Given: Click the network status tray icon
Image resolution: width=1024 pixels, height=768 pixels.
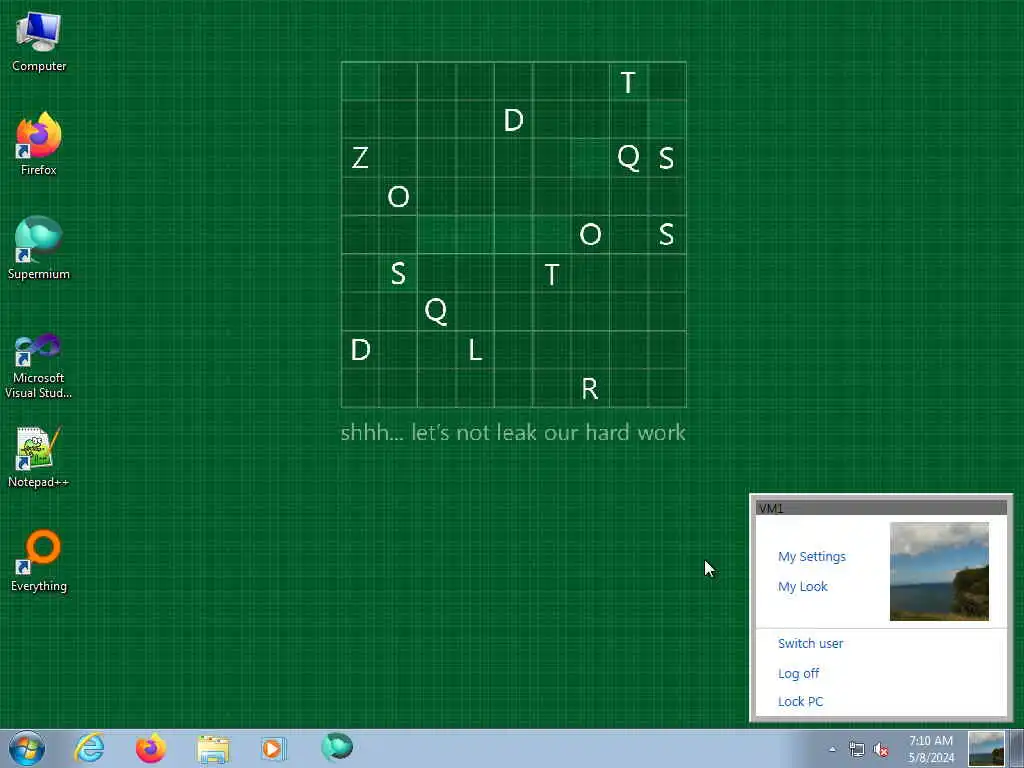Looking at the screenshot, I should click(x=856, y=749).
